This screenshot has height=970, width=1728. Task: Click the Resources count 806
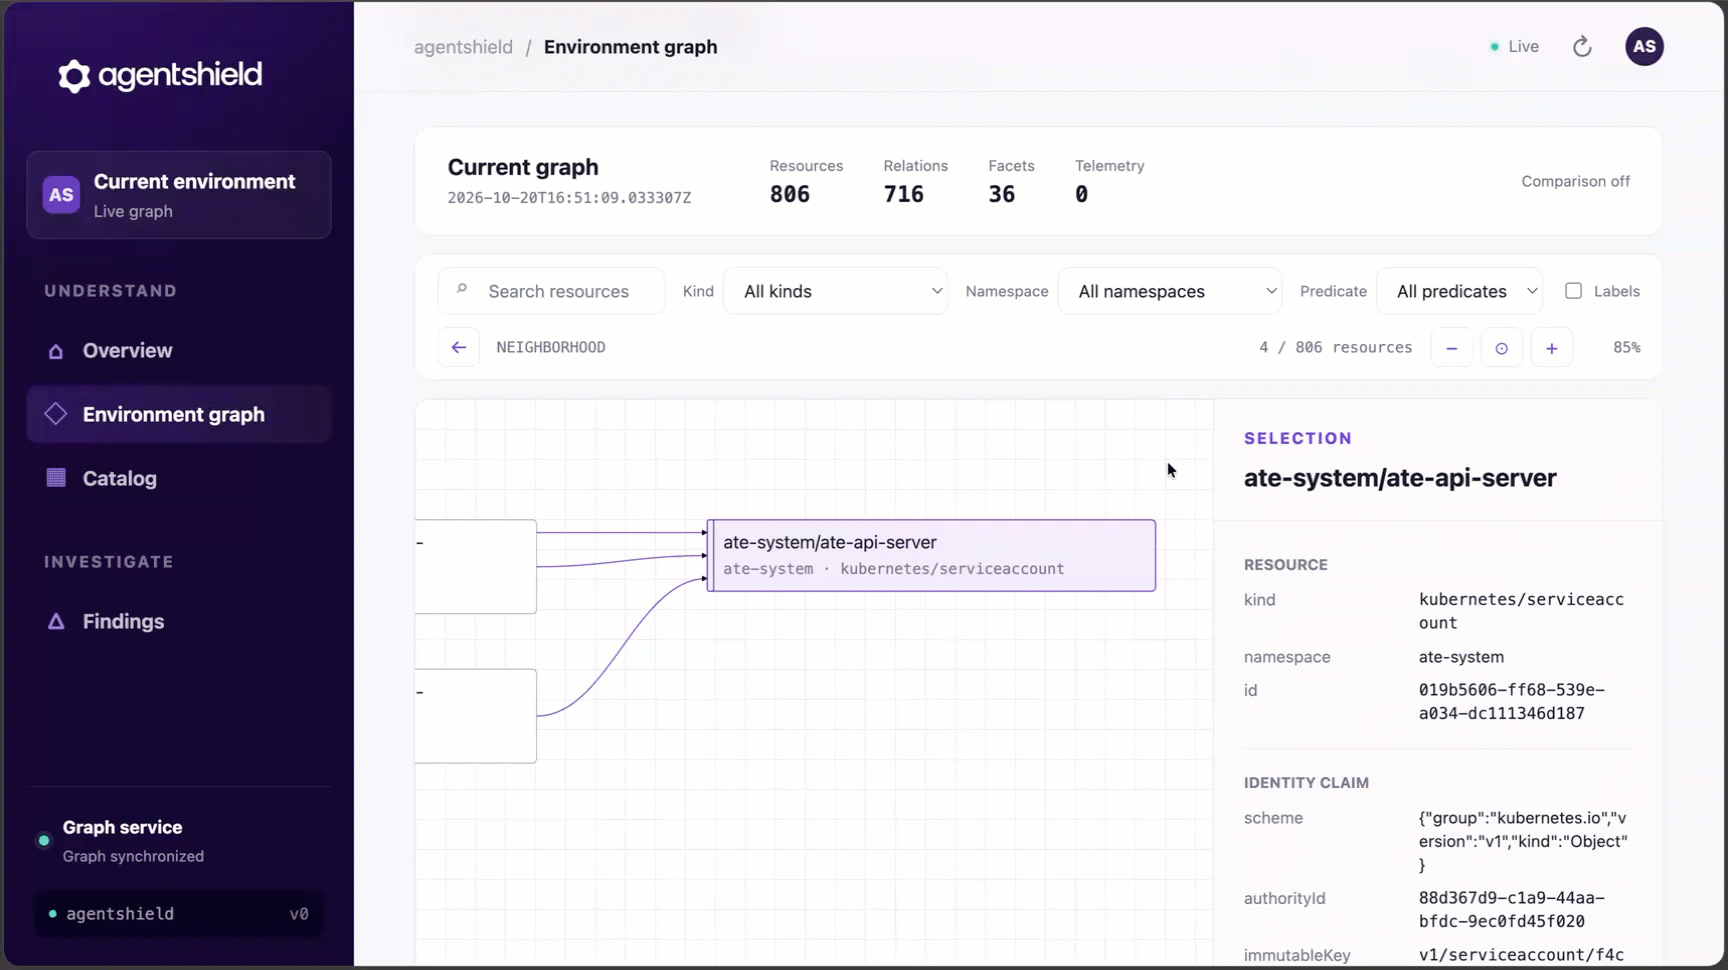pos(790,194)
